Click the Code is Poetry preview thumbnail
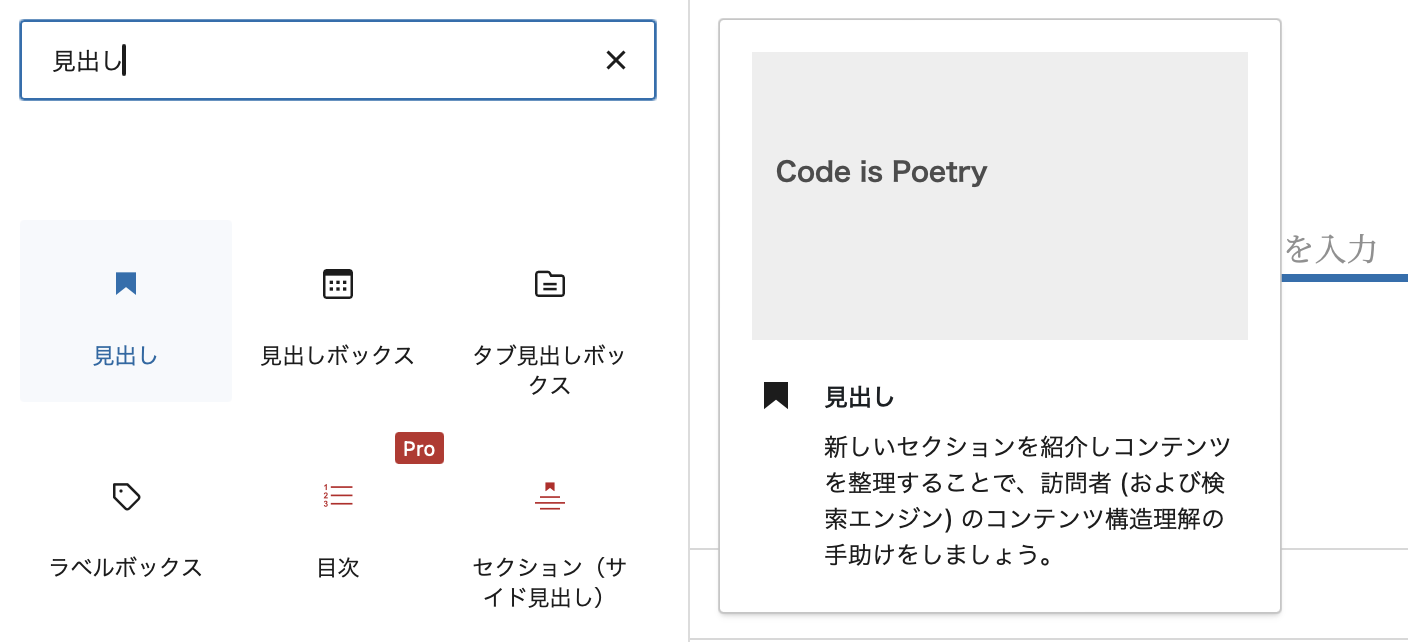 (999, 196)
